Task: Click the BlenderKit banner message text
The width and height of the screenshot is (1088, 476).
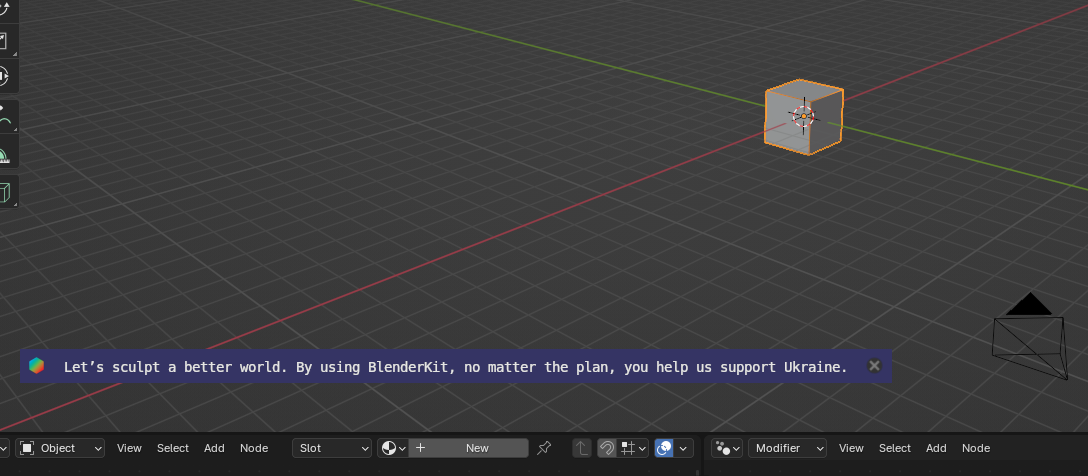Action: point(455,367)
